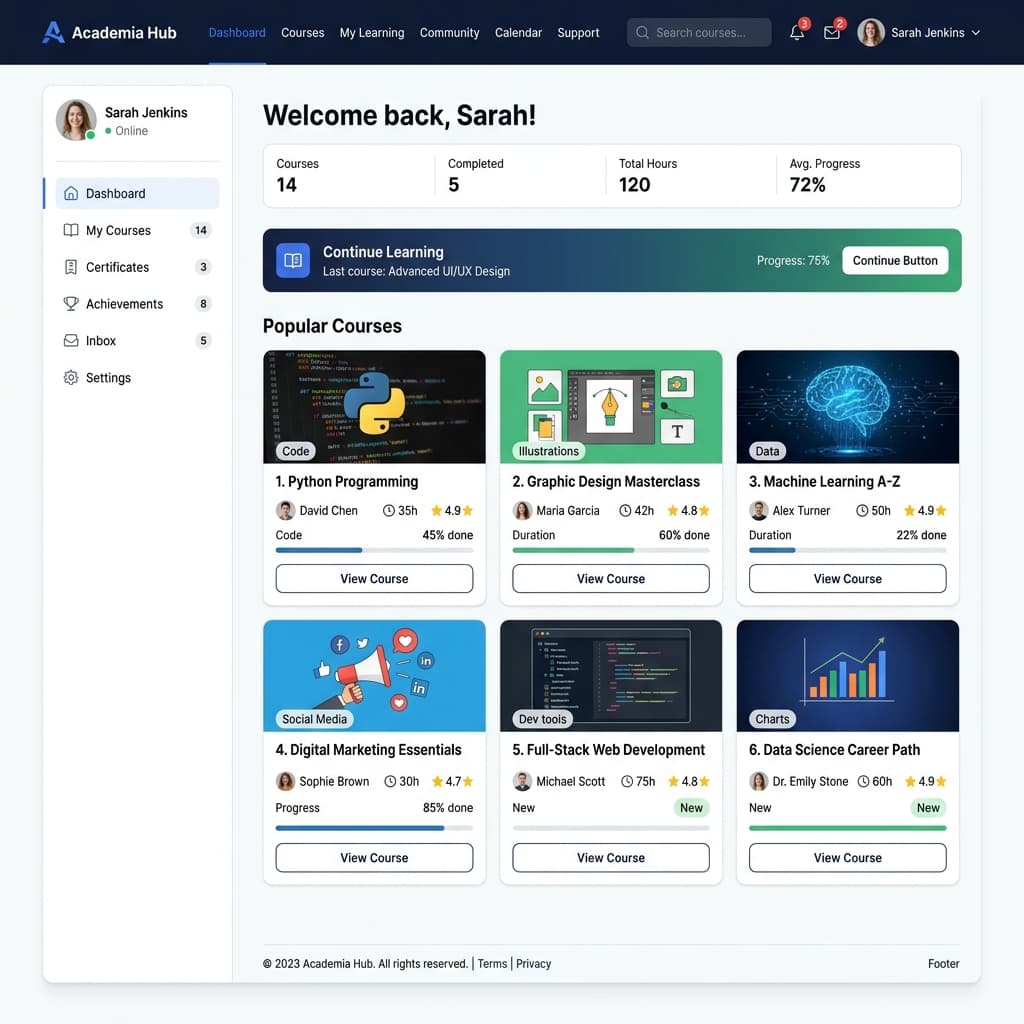Screen dimensions: 1024x1024
Task: View Course for Python Programming
Action: pos(374,579)
